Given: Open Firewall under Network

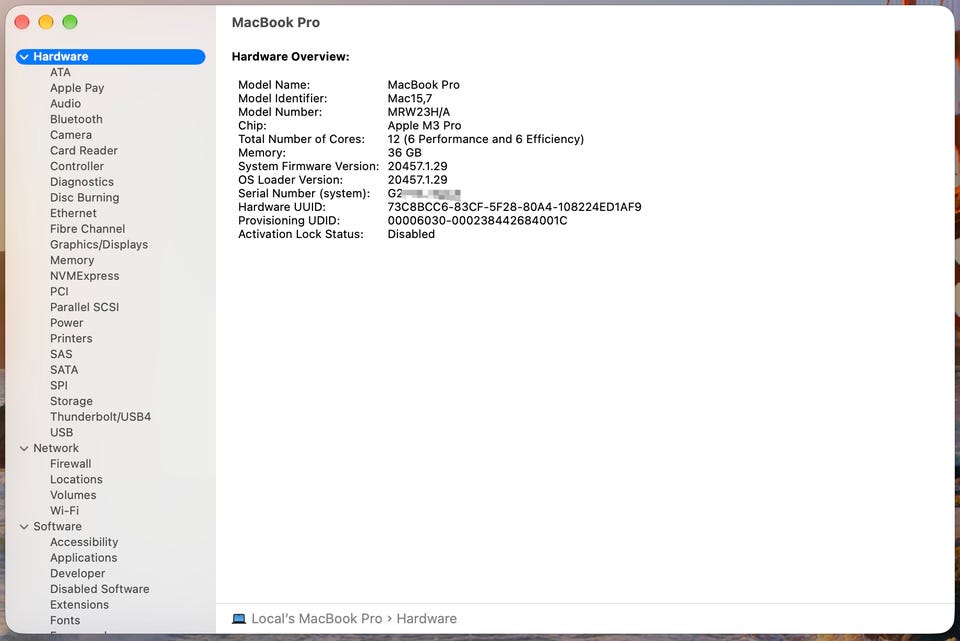Looking at the screenshot, I should pos(70,464).
